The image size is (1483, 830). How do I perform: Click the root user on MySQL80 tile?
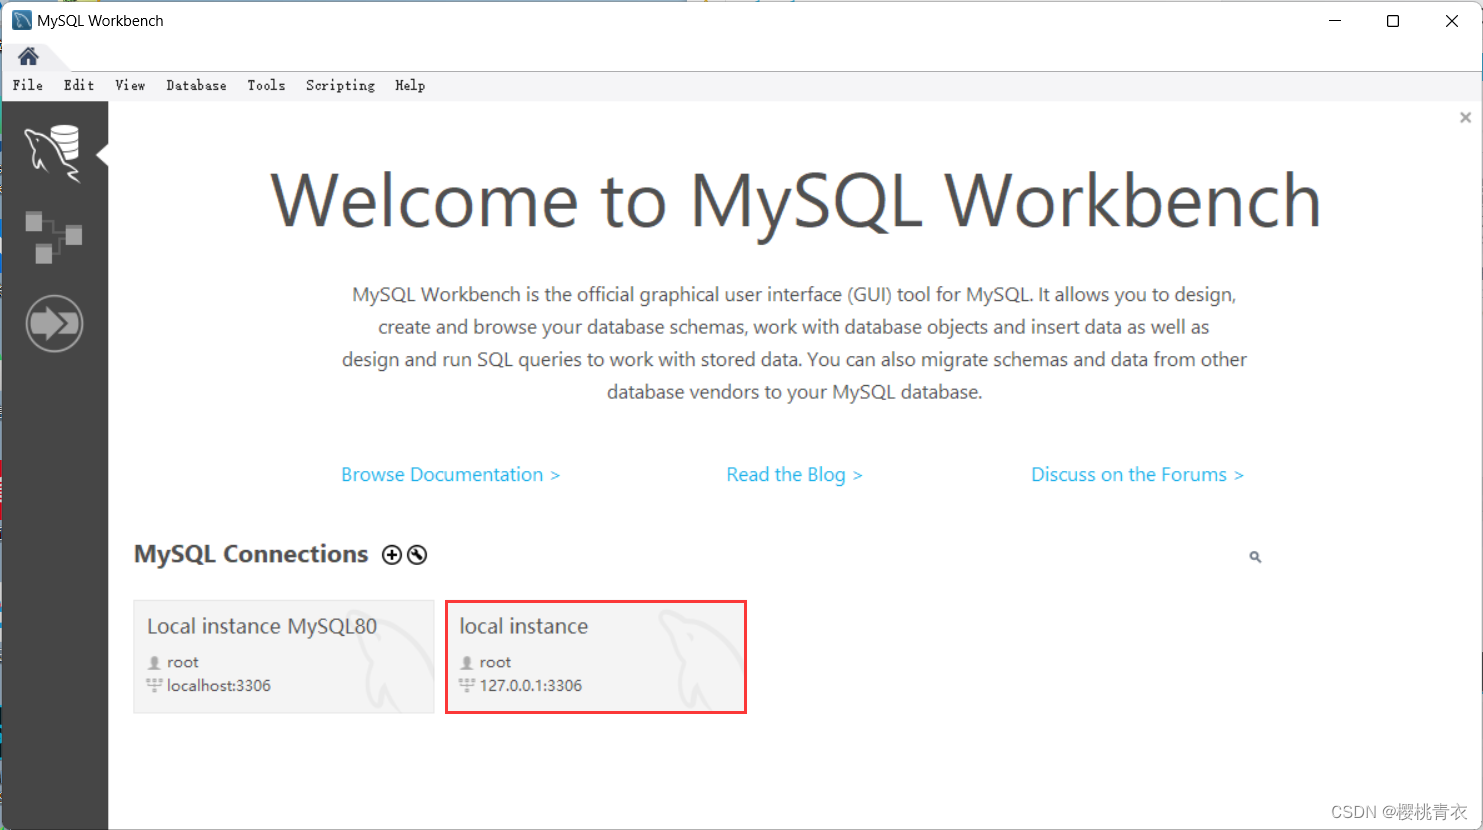(x=183, y=662)
